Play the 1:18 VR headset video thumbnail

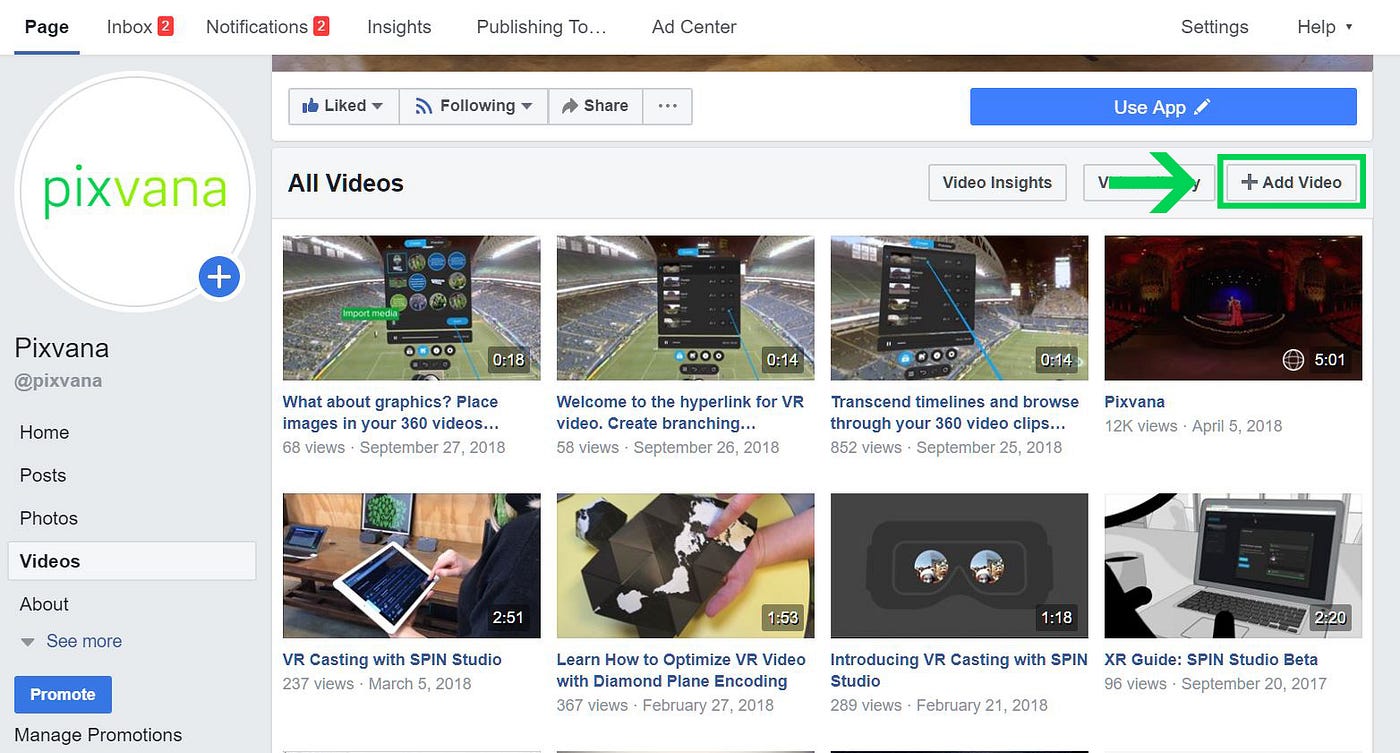point(959,566)
